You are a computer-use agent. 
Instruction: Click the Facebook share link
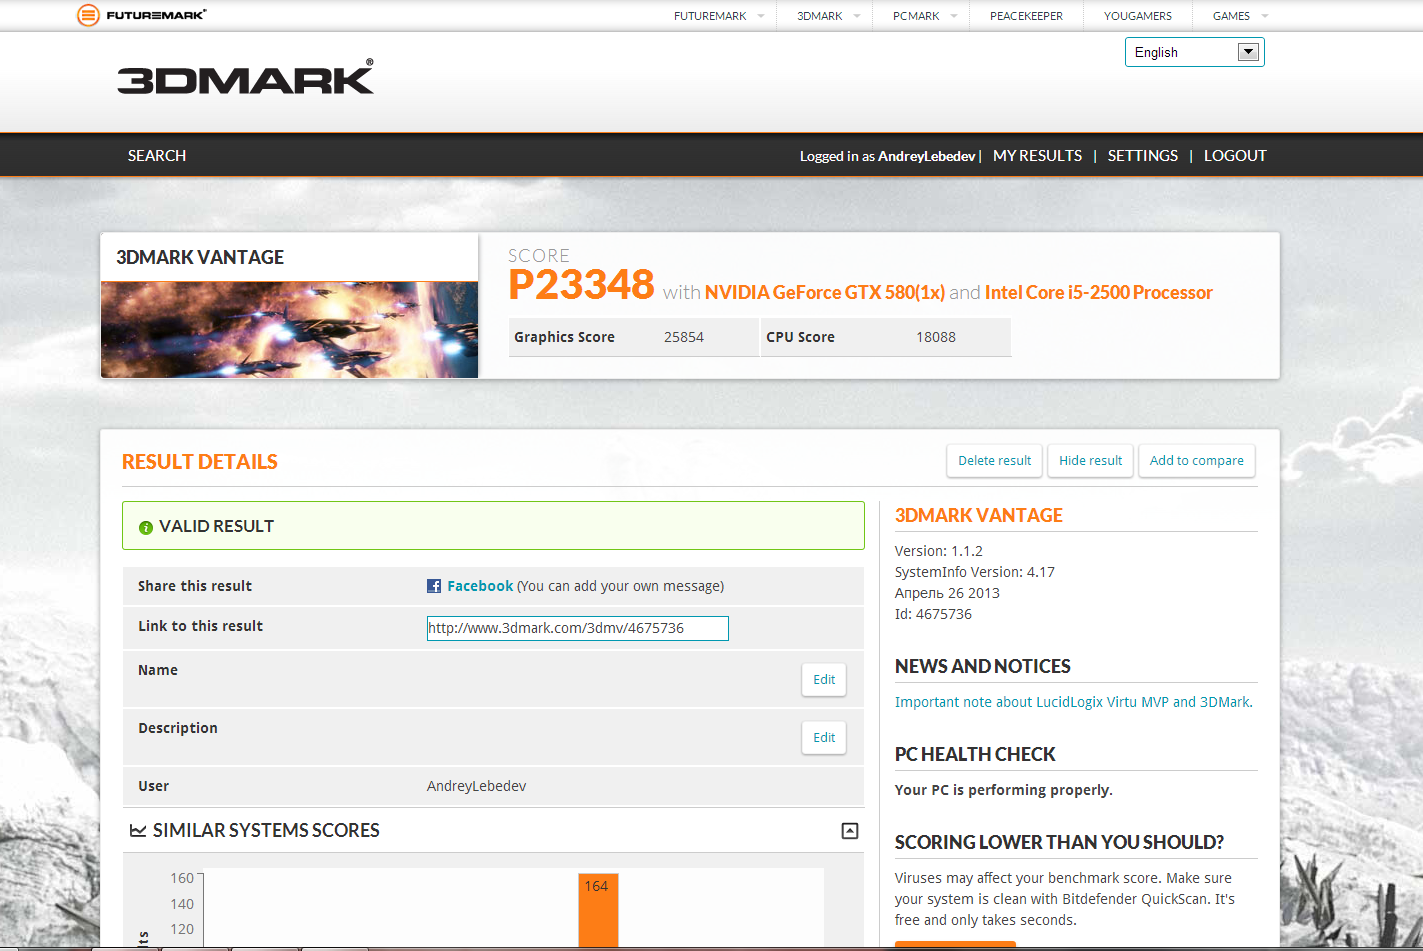480,586
